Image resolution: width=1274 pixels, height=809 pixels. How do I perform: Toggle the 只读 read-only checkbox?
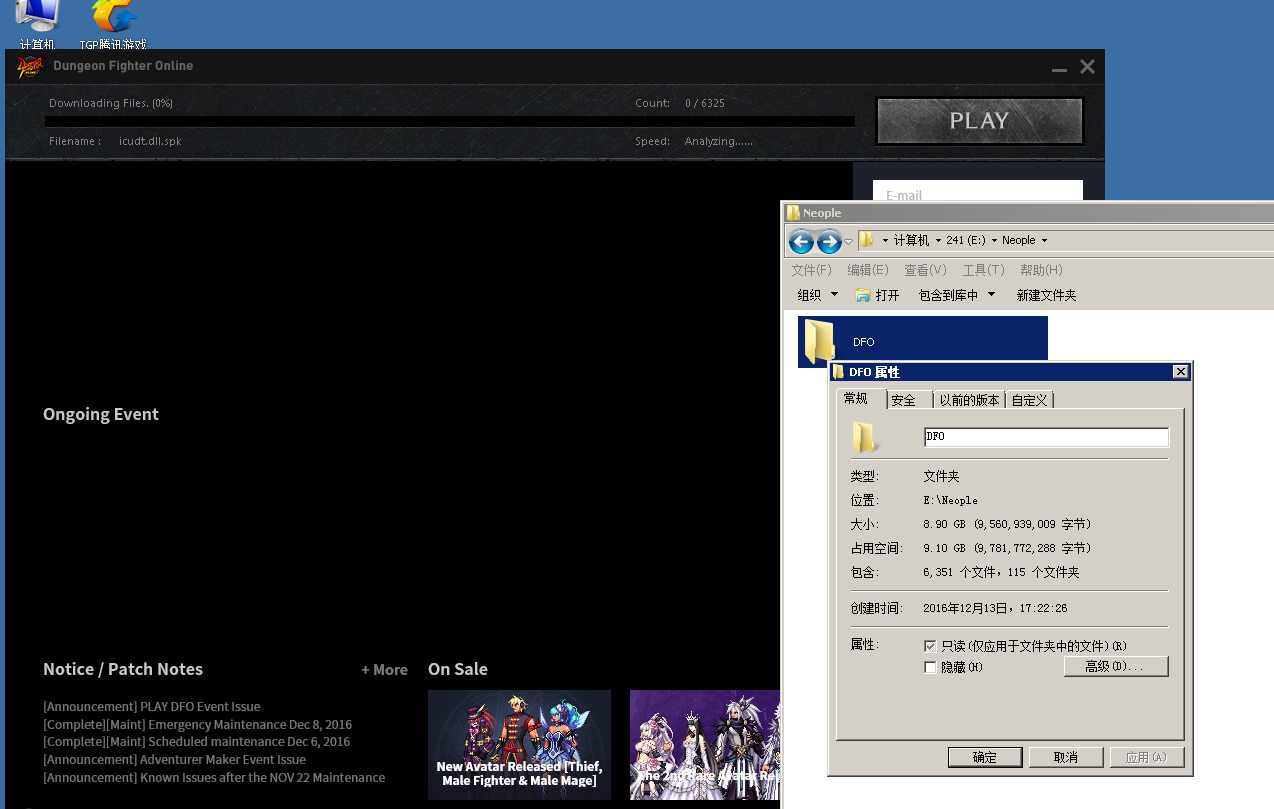click(931, 646)
